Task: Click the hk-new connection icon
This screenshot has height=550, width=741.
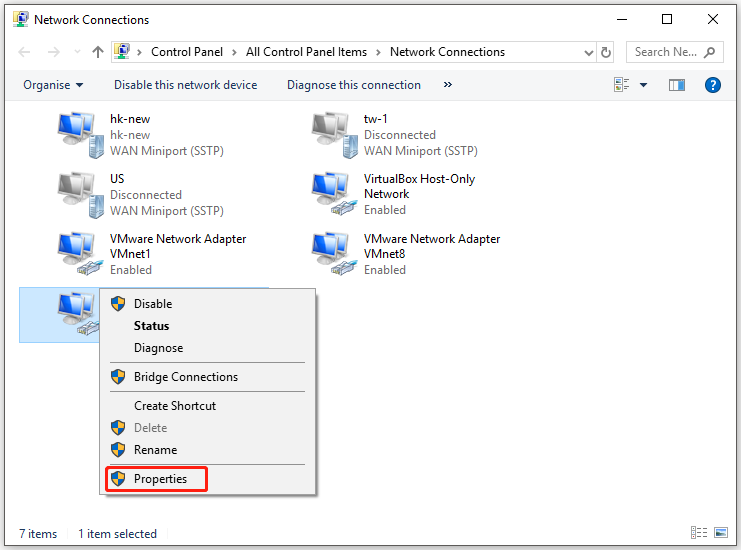Action: pos(81,135)
